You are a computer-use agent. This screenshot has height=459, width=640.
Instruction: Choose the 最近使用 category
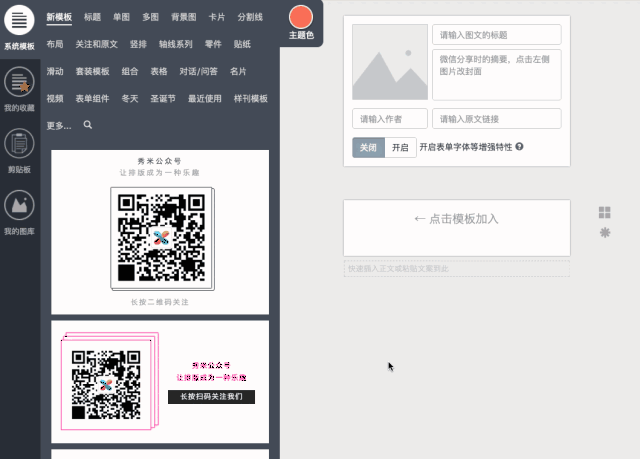204,98
